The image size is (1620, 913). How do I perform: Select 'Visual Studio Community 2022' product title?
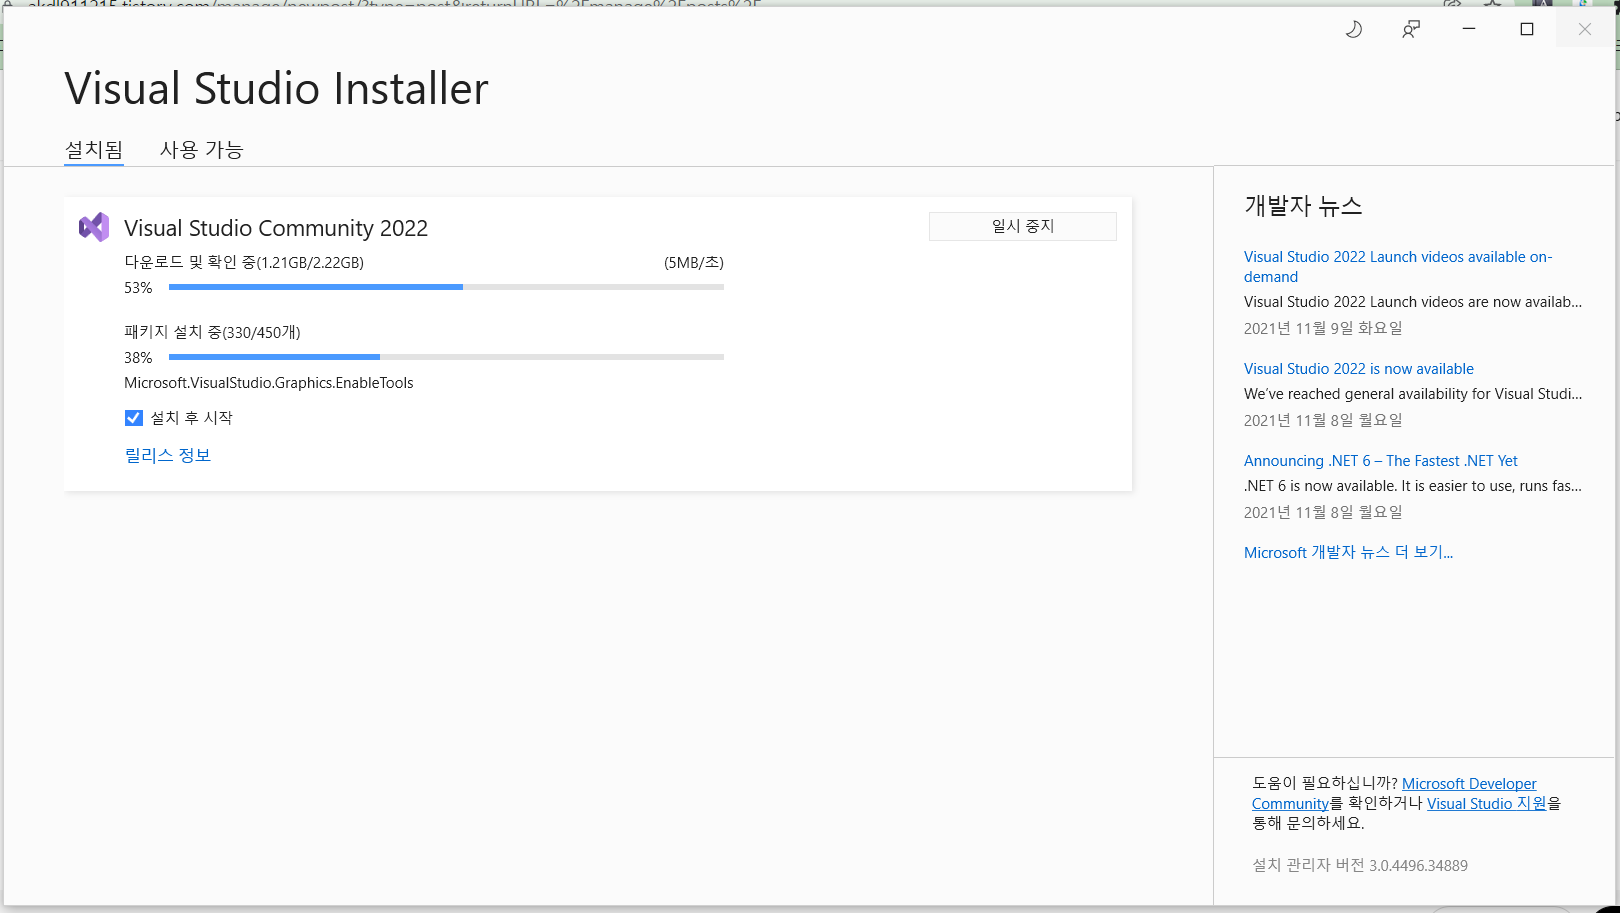click(x=276, y=228)
